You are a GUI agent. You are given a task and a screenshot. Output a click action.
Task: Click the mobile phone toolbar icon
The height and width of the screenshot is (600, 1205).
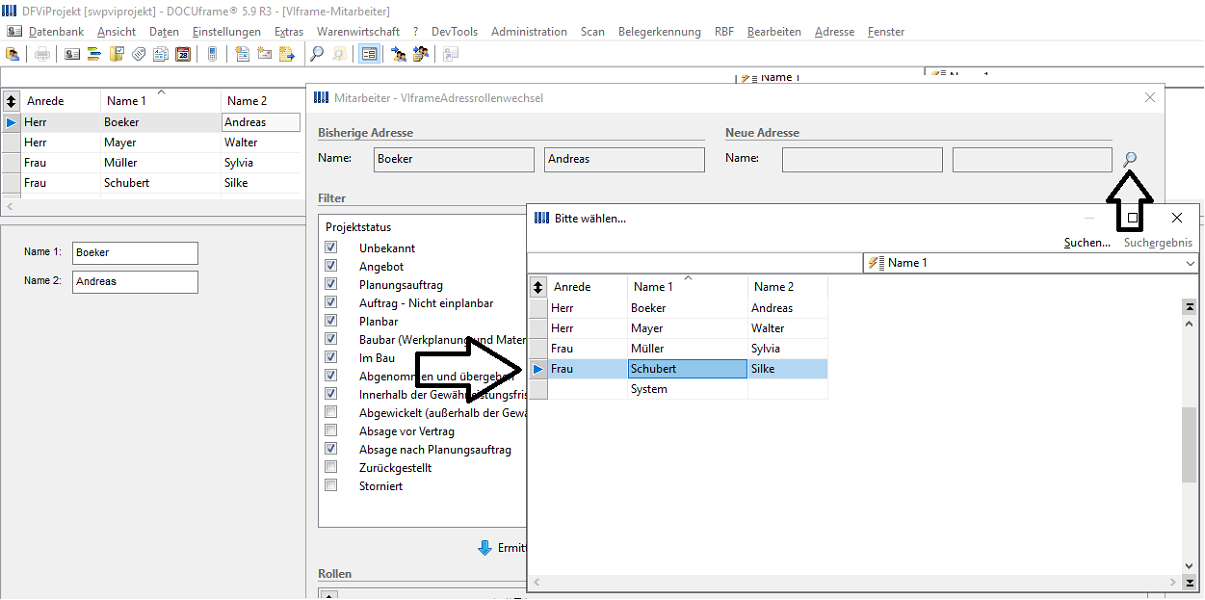[x=211, y=54]
